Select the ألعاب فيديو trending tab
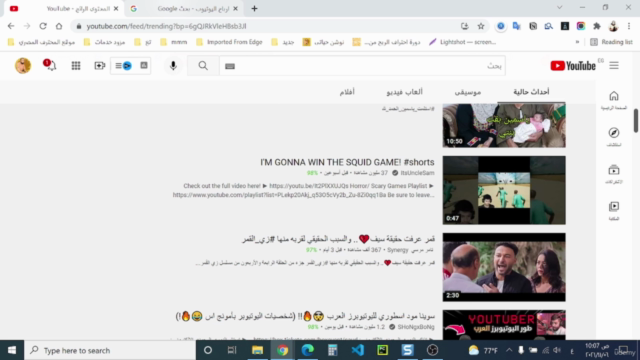 coord(404,92)
